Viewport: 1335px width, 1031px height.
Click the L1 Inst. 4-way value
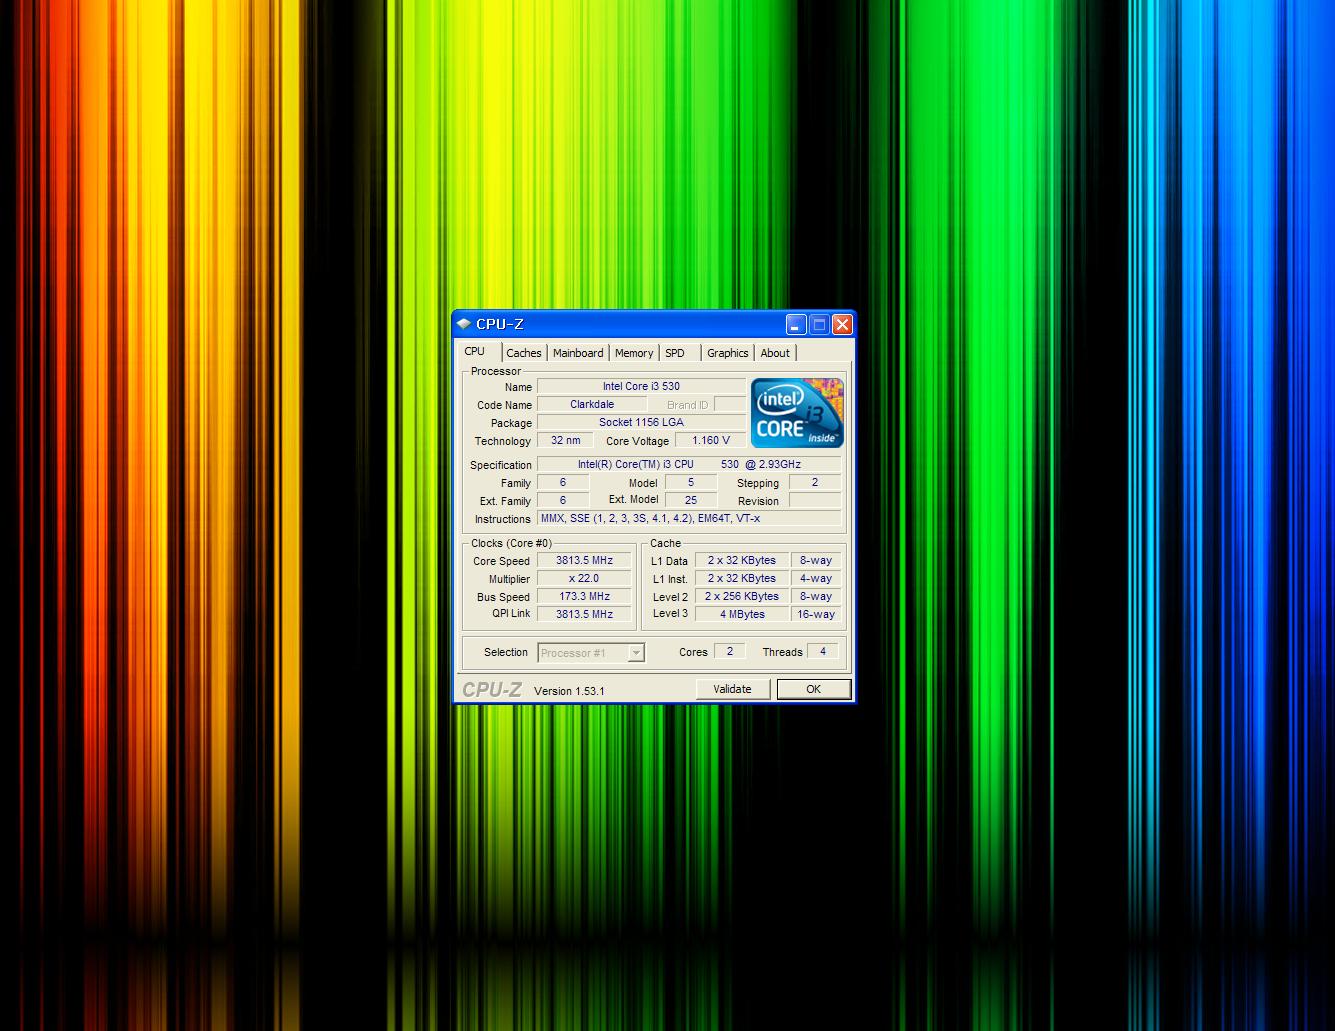(816, 578)
